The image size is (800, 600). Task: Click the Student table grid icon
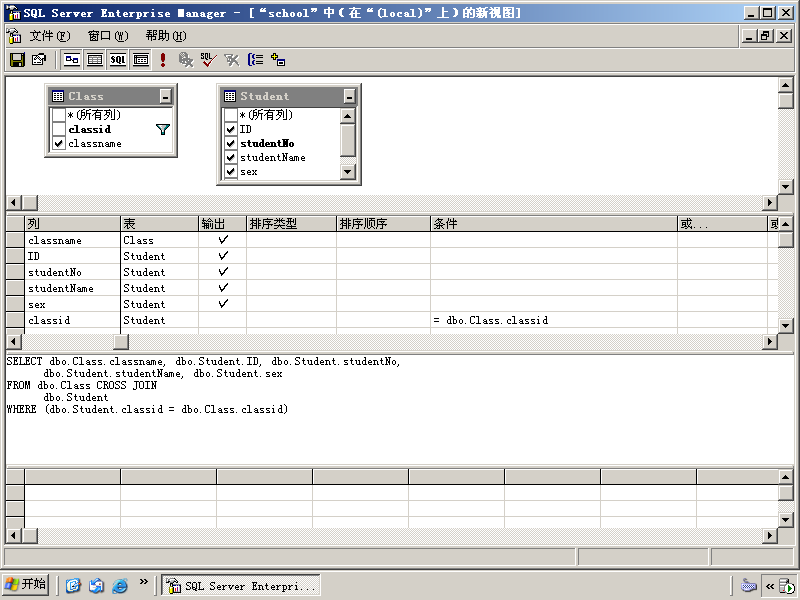click(x=230, y=96)
